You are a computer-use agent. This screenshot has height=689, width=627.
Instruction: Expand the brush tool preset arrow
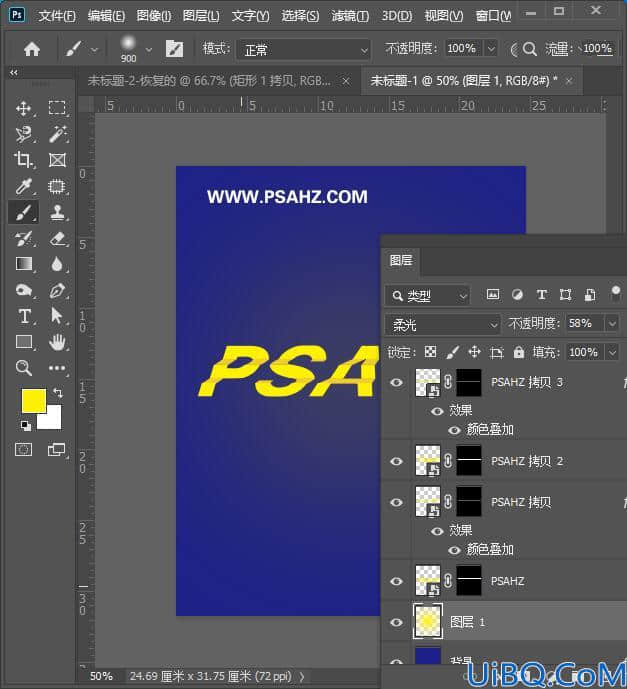tap(94, 50)
